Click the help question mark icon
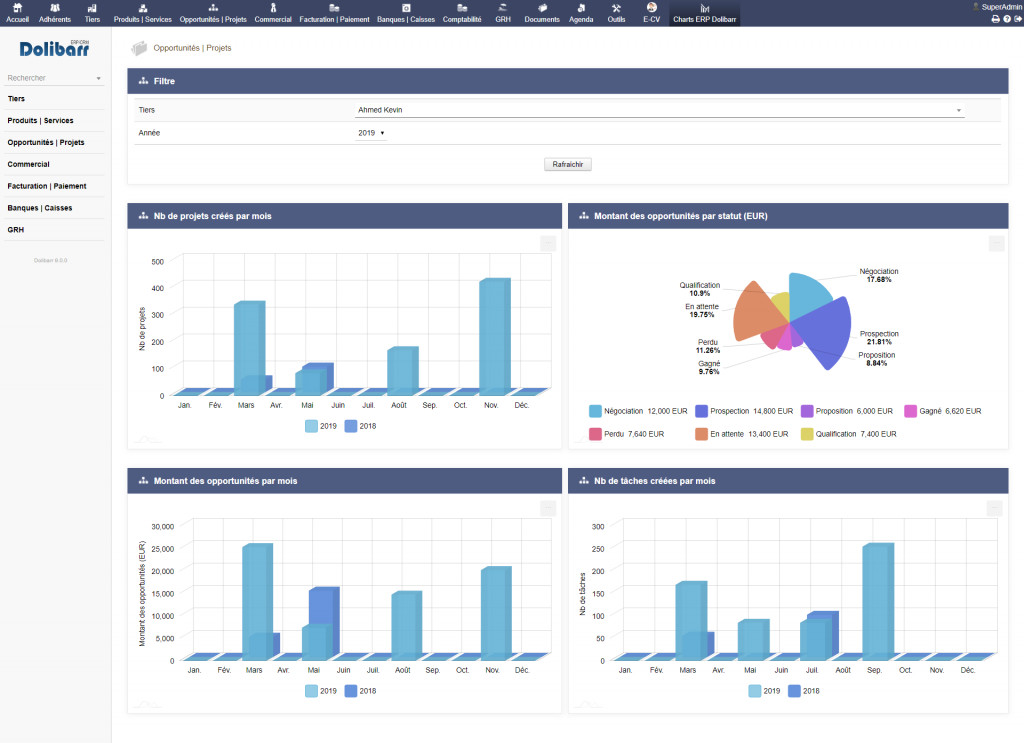The image size is (1024, 743). 1006,19
